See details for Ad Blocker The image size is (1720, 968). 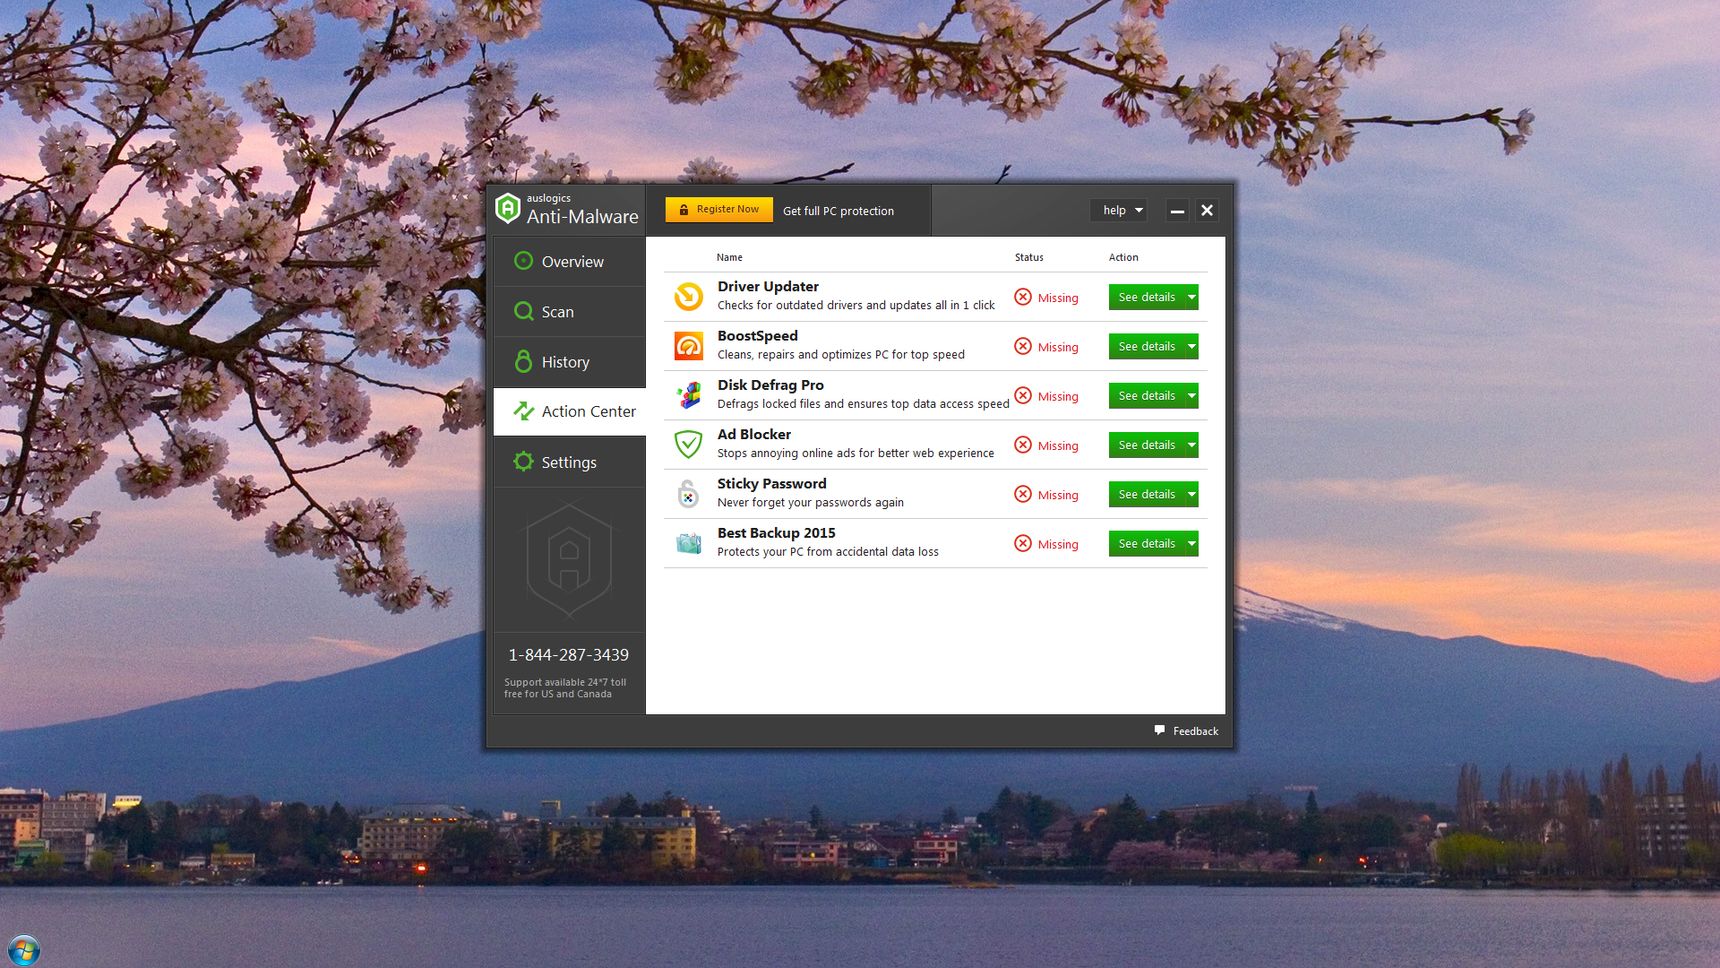tap(1146, 445)
